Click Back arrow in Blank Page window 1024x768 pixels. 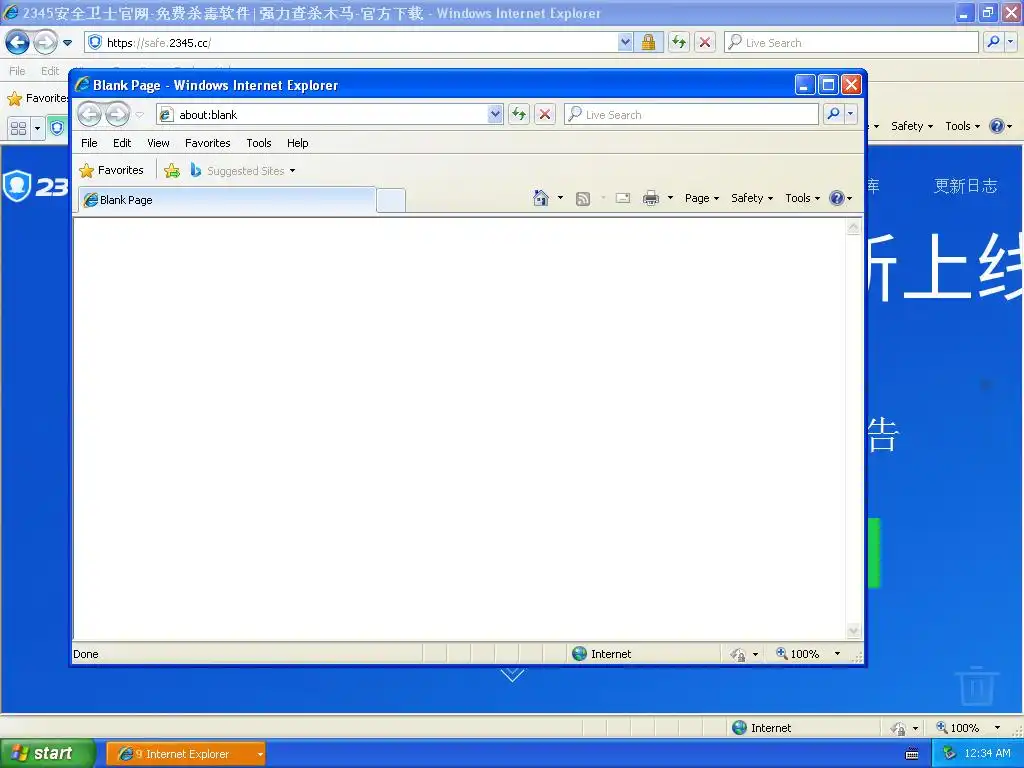89,115
